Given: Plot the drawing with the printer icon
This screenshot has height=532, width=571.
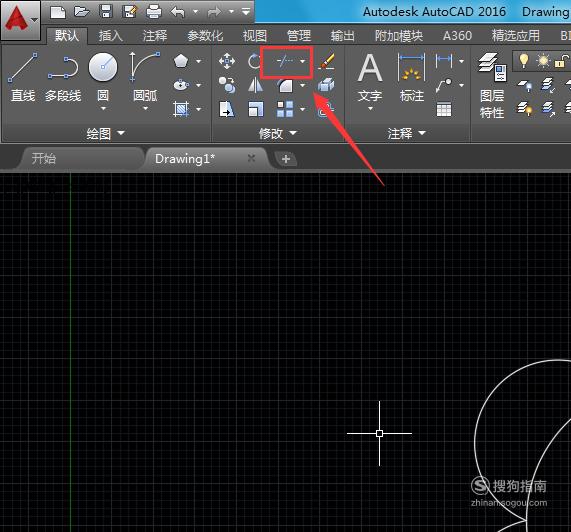Looking at the screenshot, I should pyautogui.click(x=154, y=12).
